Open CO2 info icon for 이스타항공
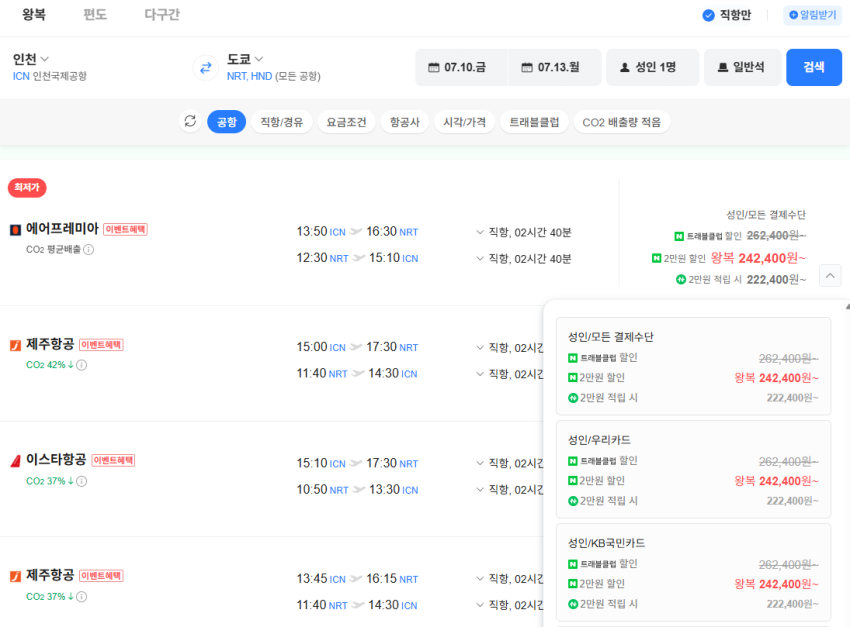The height and width of the screenshot is (627, 850). pyautogui.click(x=81, y=481)
